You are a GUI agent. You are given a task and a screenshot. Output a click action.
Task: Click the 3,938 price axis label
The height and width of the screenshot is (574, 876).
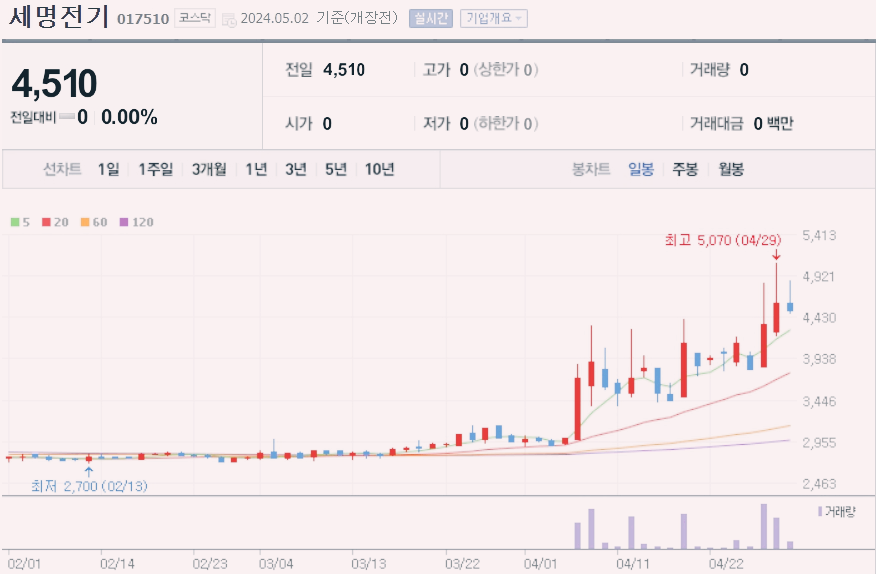[x=820, y=359]
